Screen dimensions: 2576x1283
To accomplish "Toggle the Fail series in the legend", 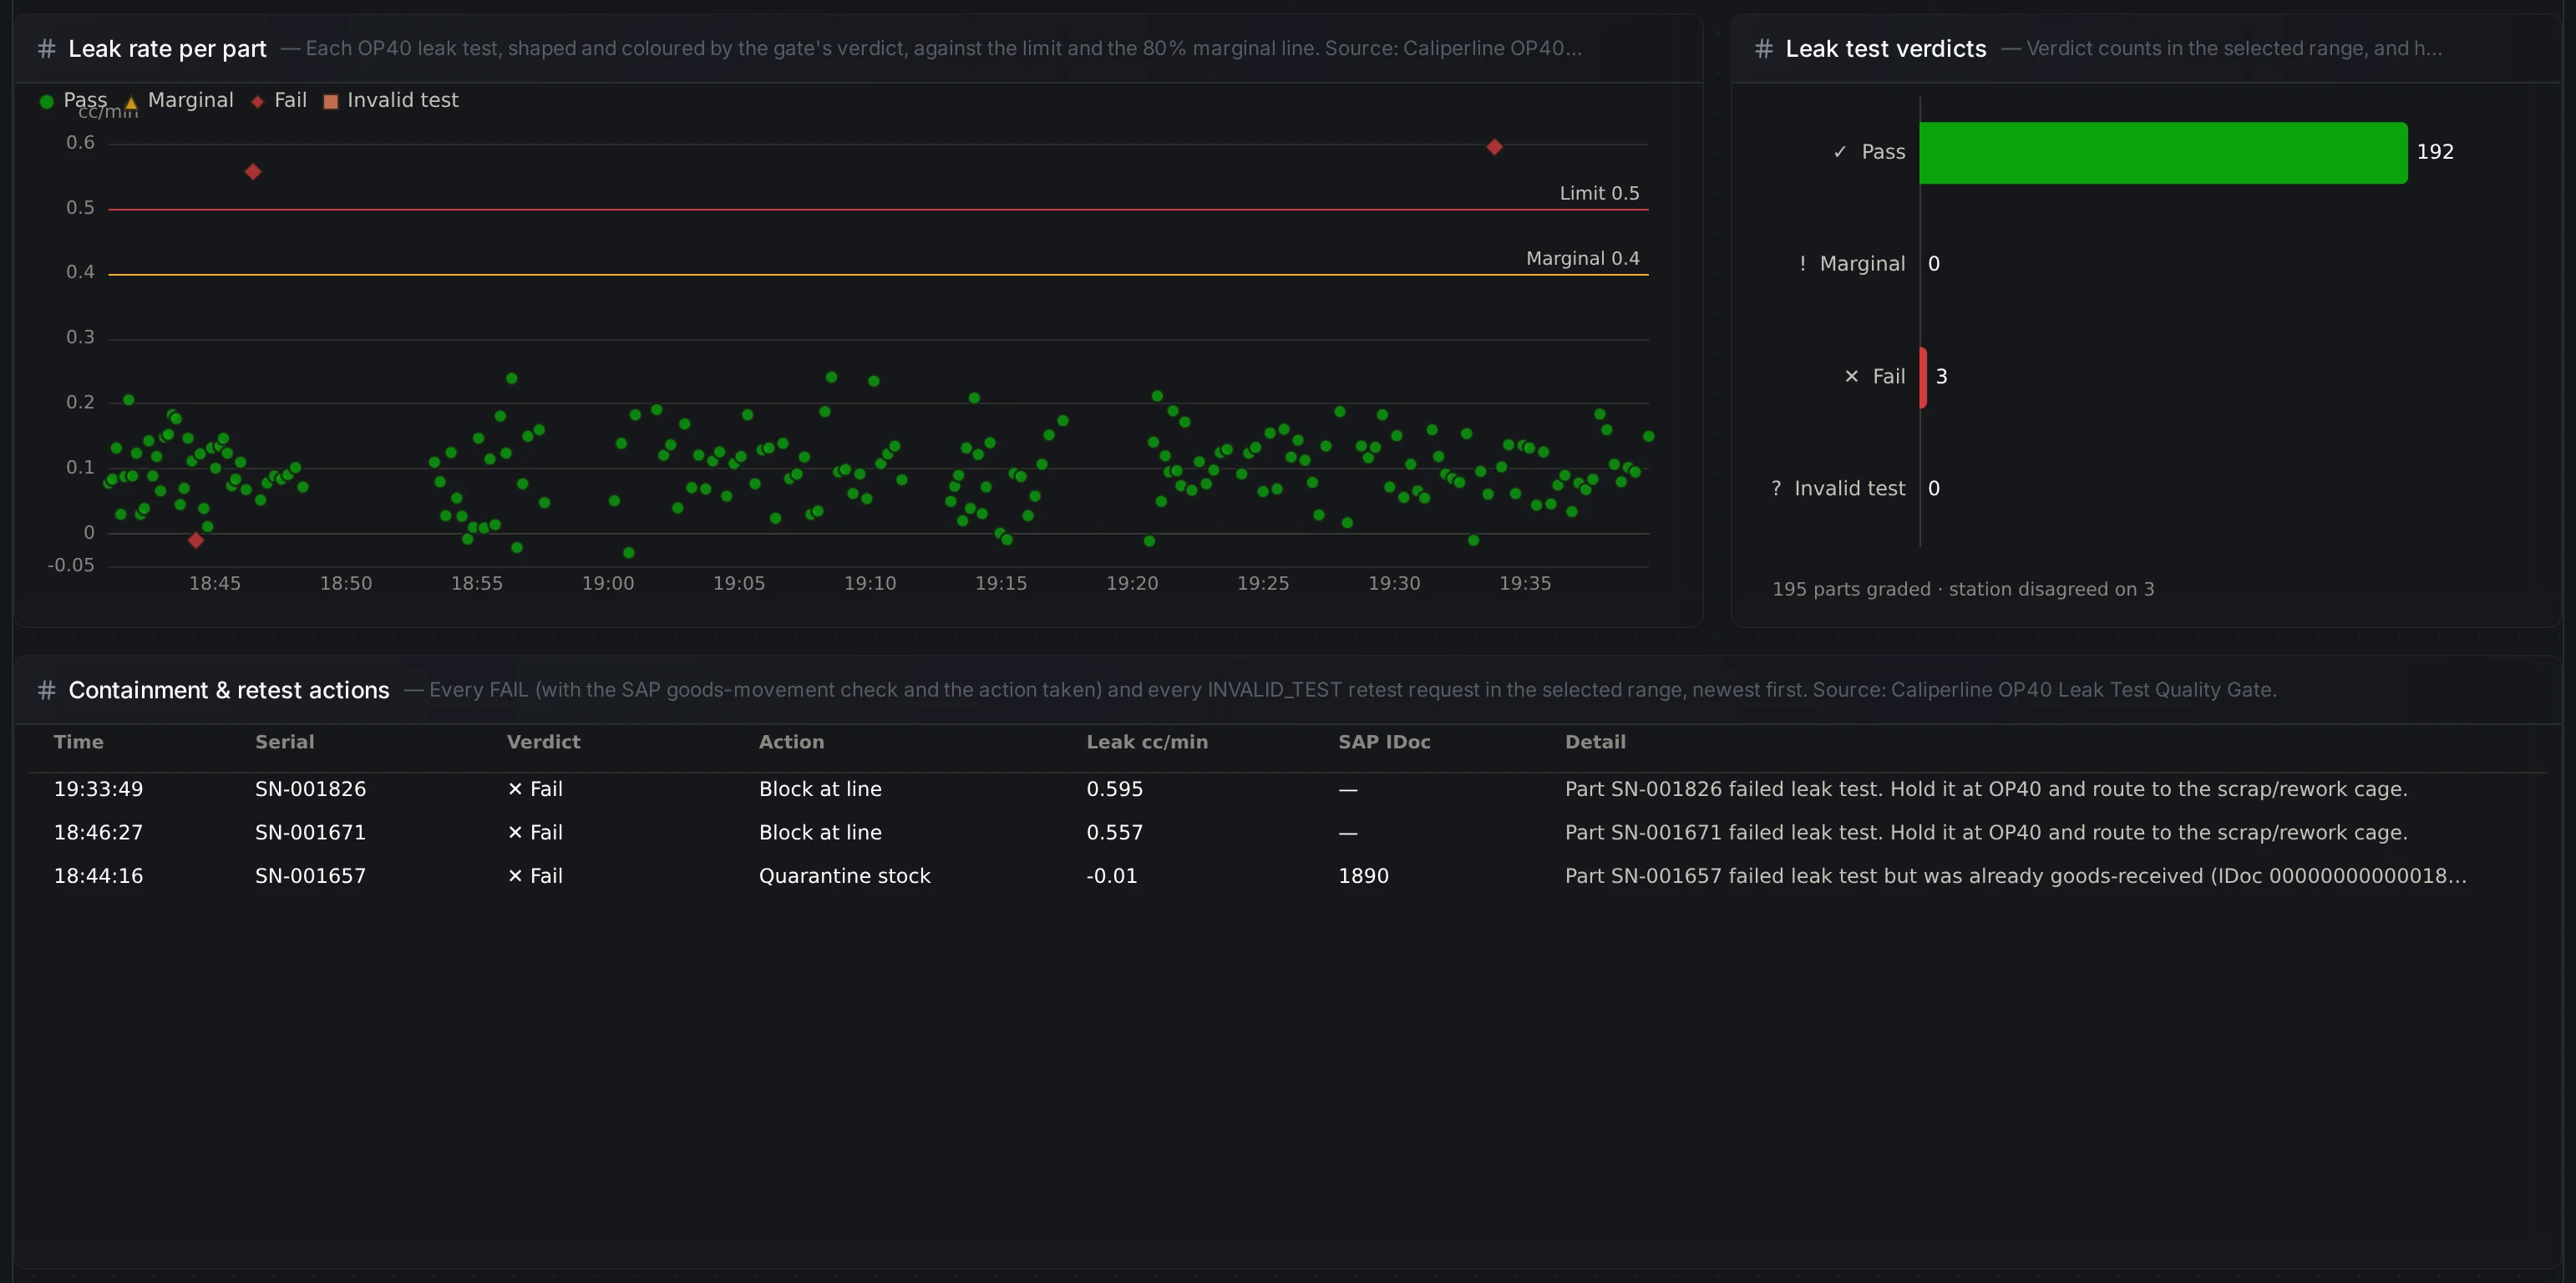I will pyautogui.click(x=279, y=100).
